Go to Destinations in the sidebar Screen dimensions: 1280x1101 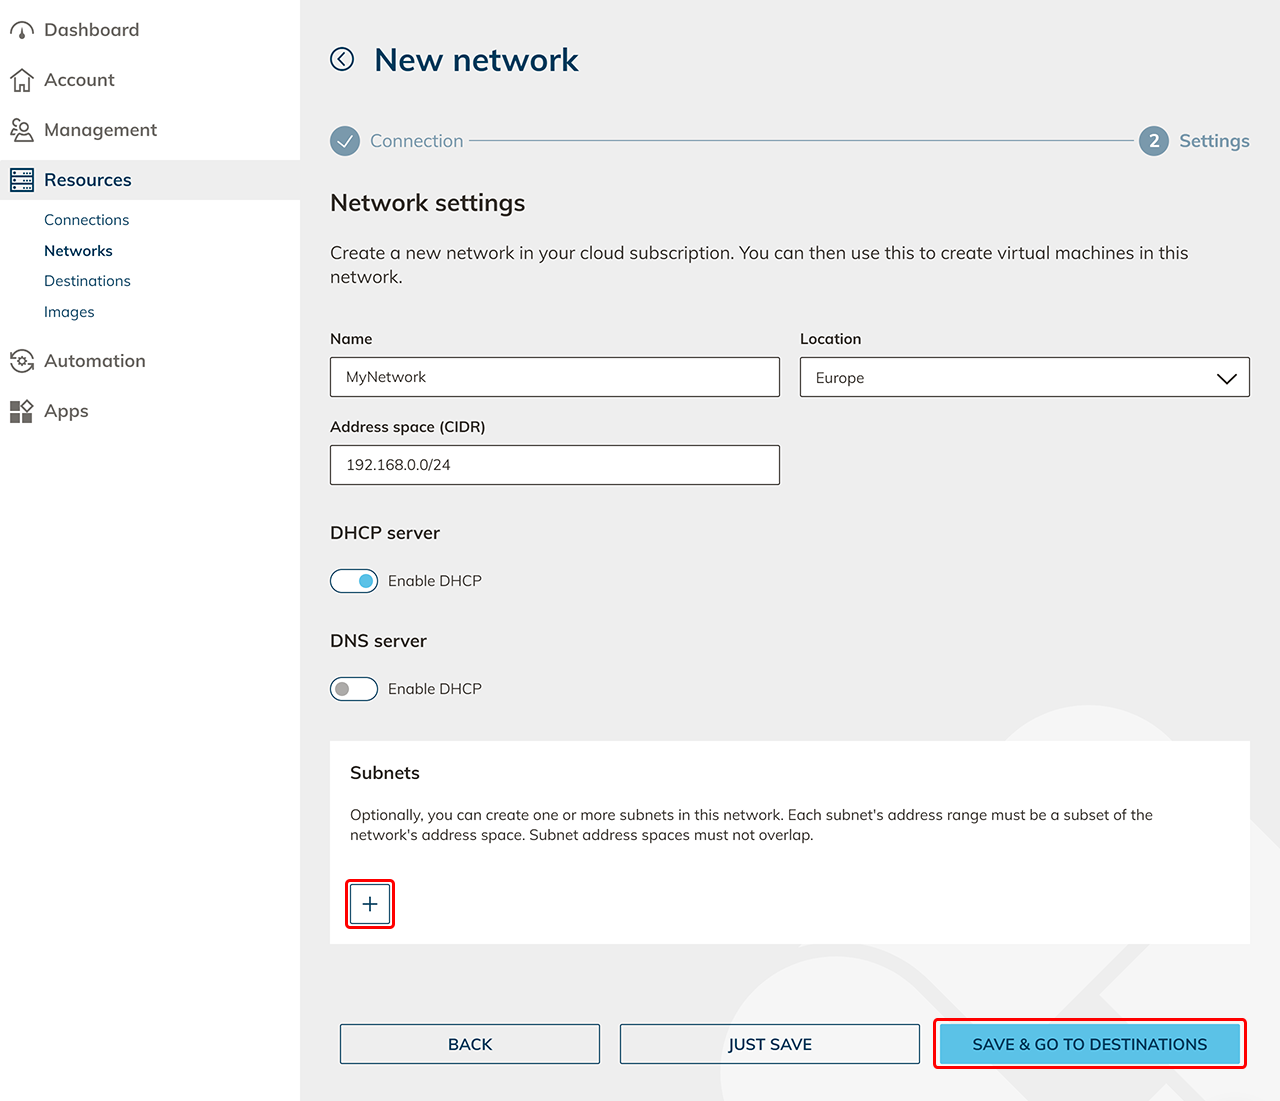point(88,281)
